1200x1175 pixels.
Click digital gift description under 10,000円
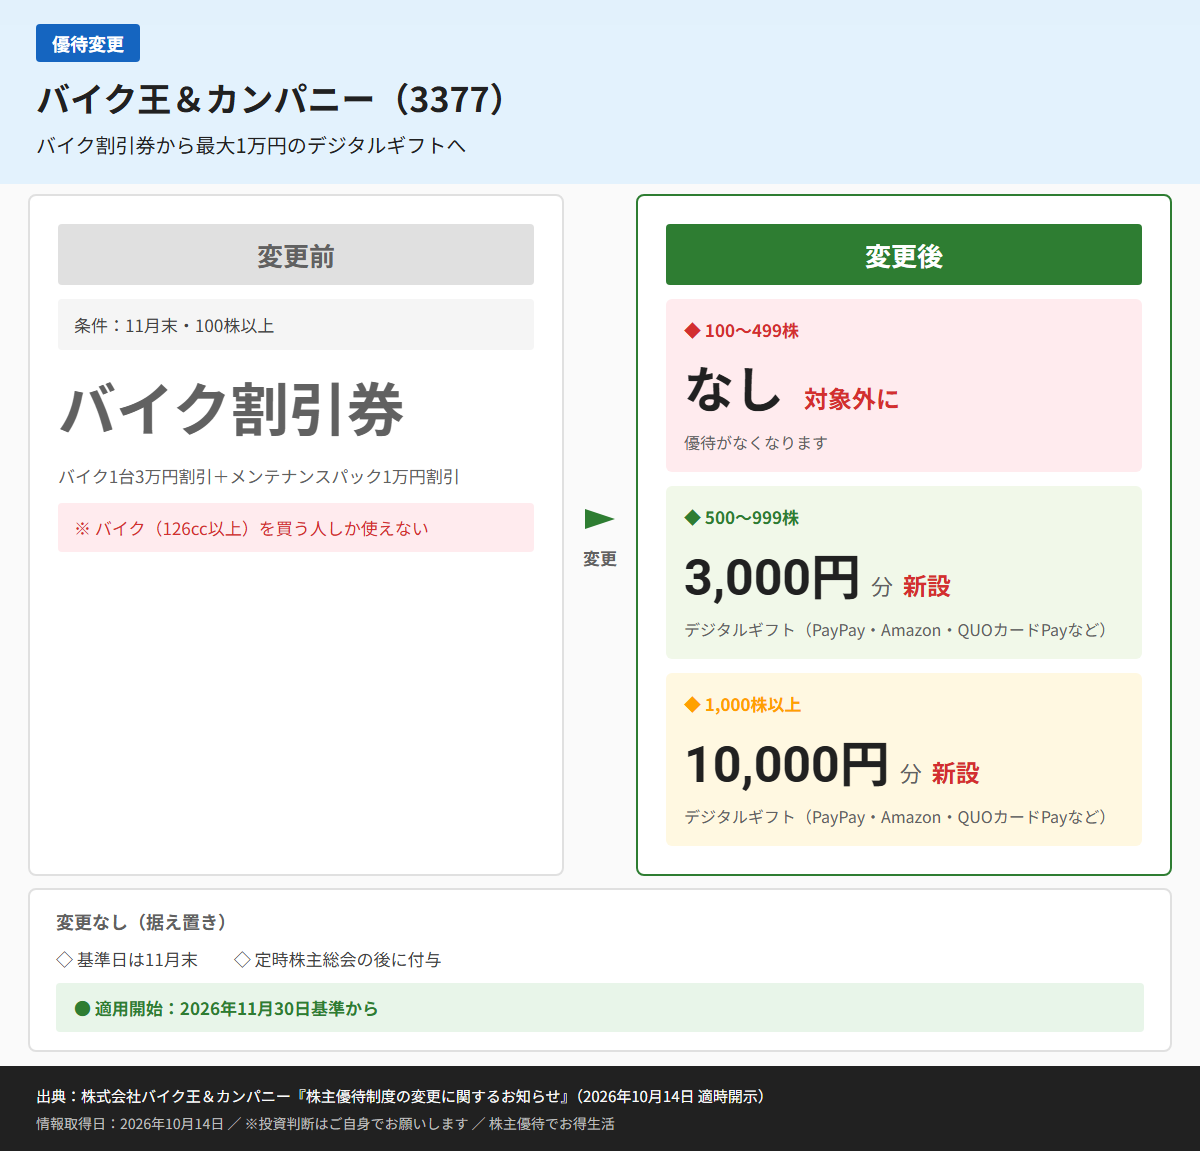[895, 817]
